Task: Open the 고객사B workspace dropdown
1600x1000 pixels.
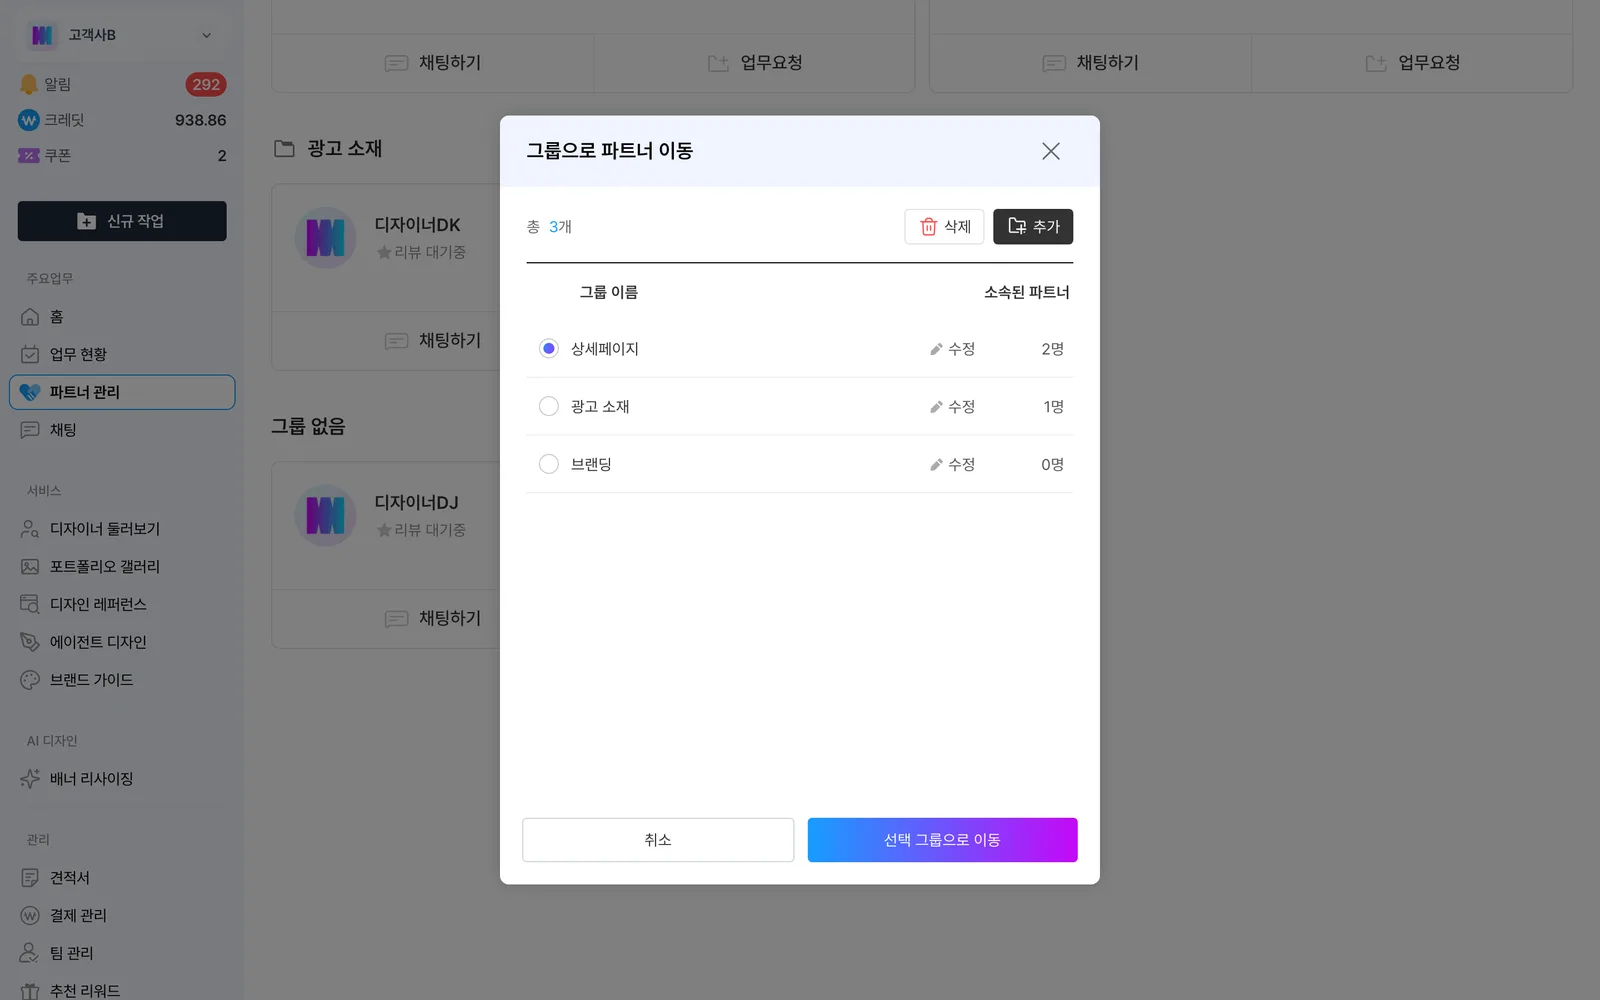Action: 121,35
